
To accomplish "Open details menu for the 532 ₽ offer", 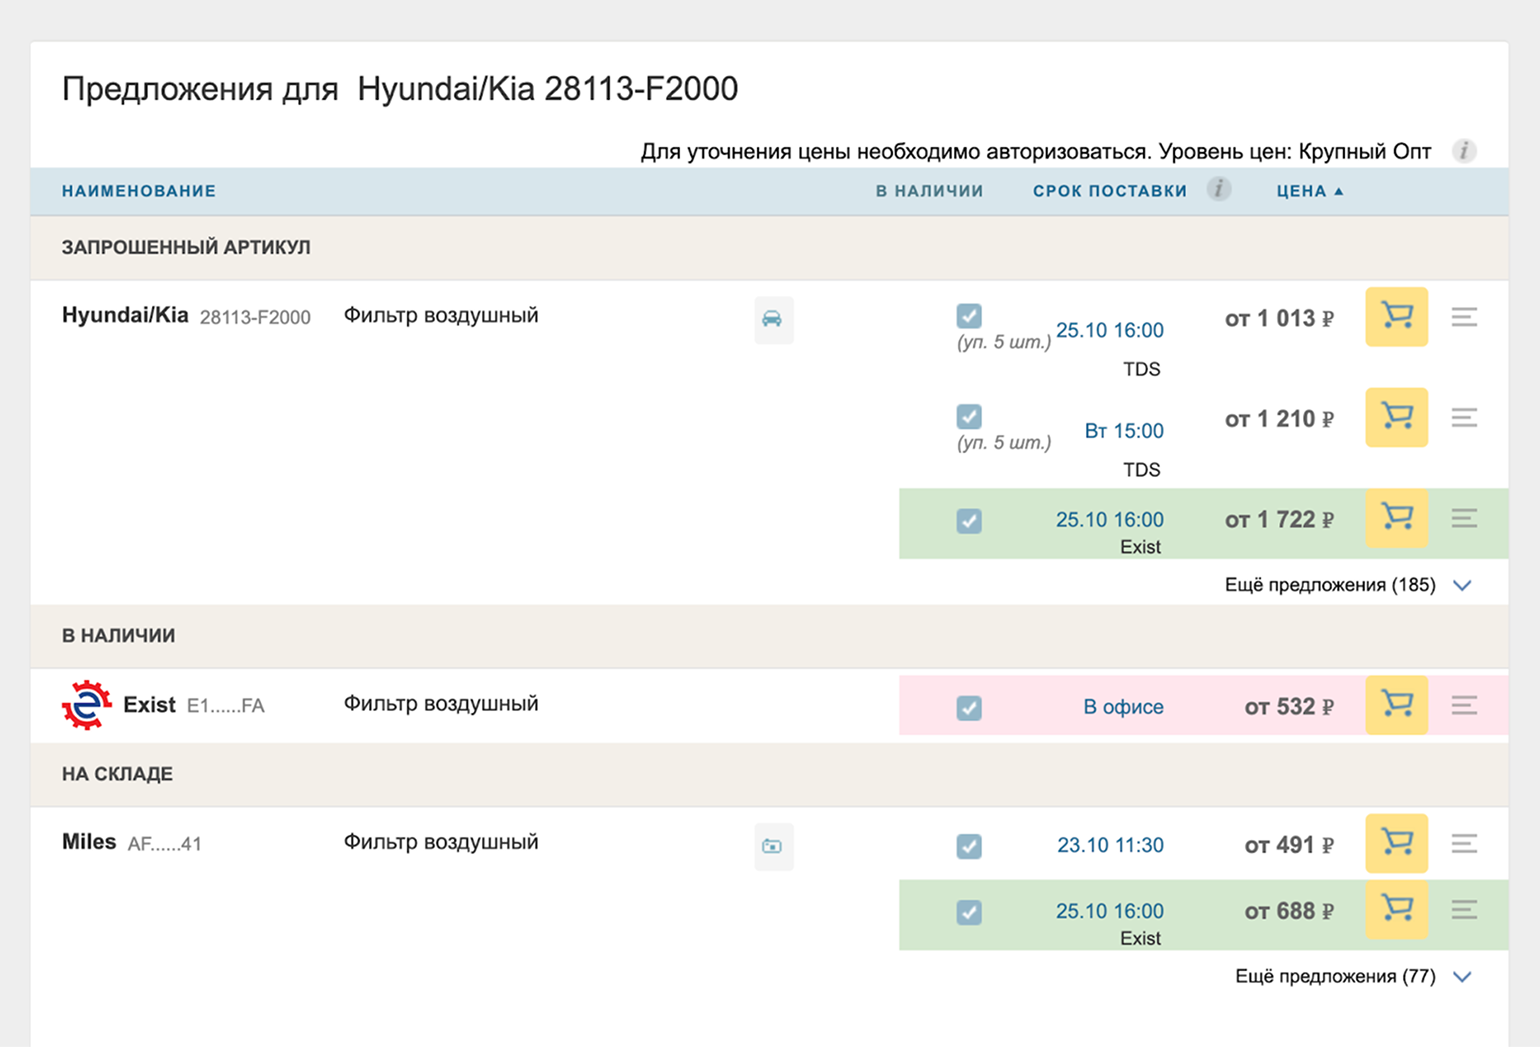I will pyautogui.click(x=1464, y=705).
